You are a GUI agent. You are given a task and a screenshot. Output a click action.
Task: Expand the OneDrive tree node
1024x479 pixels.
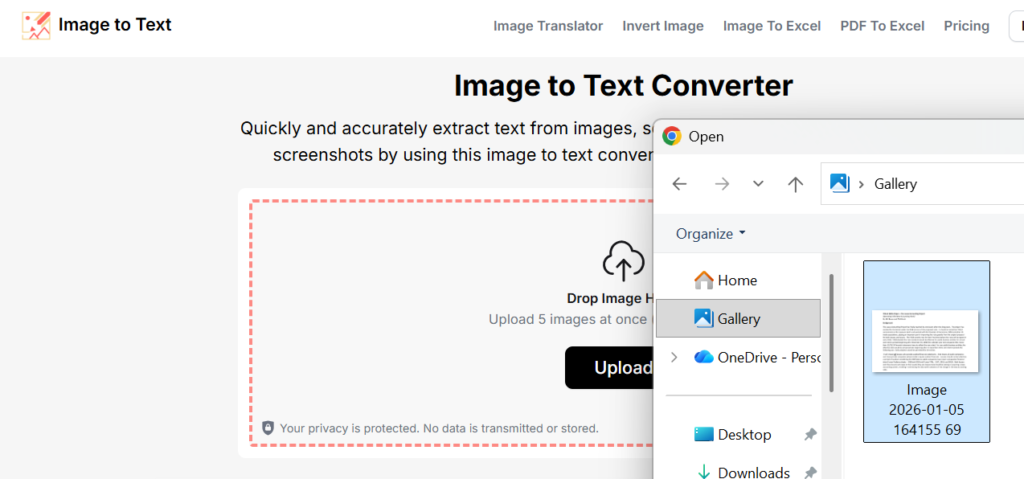(x=675, y=357)
